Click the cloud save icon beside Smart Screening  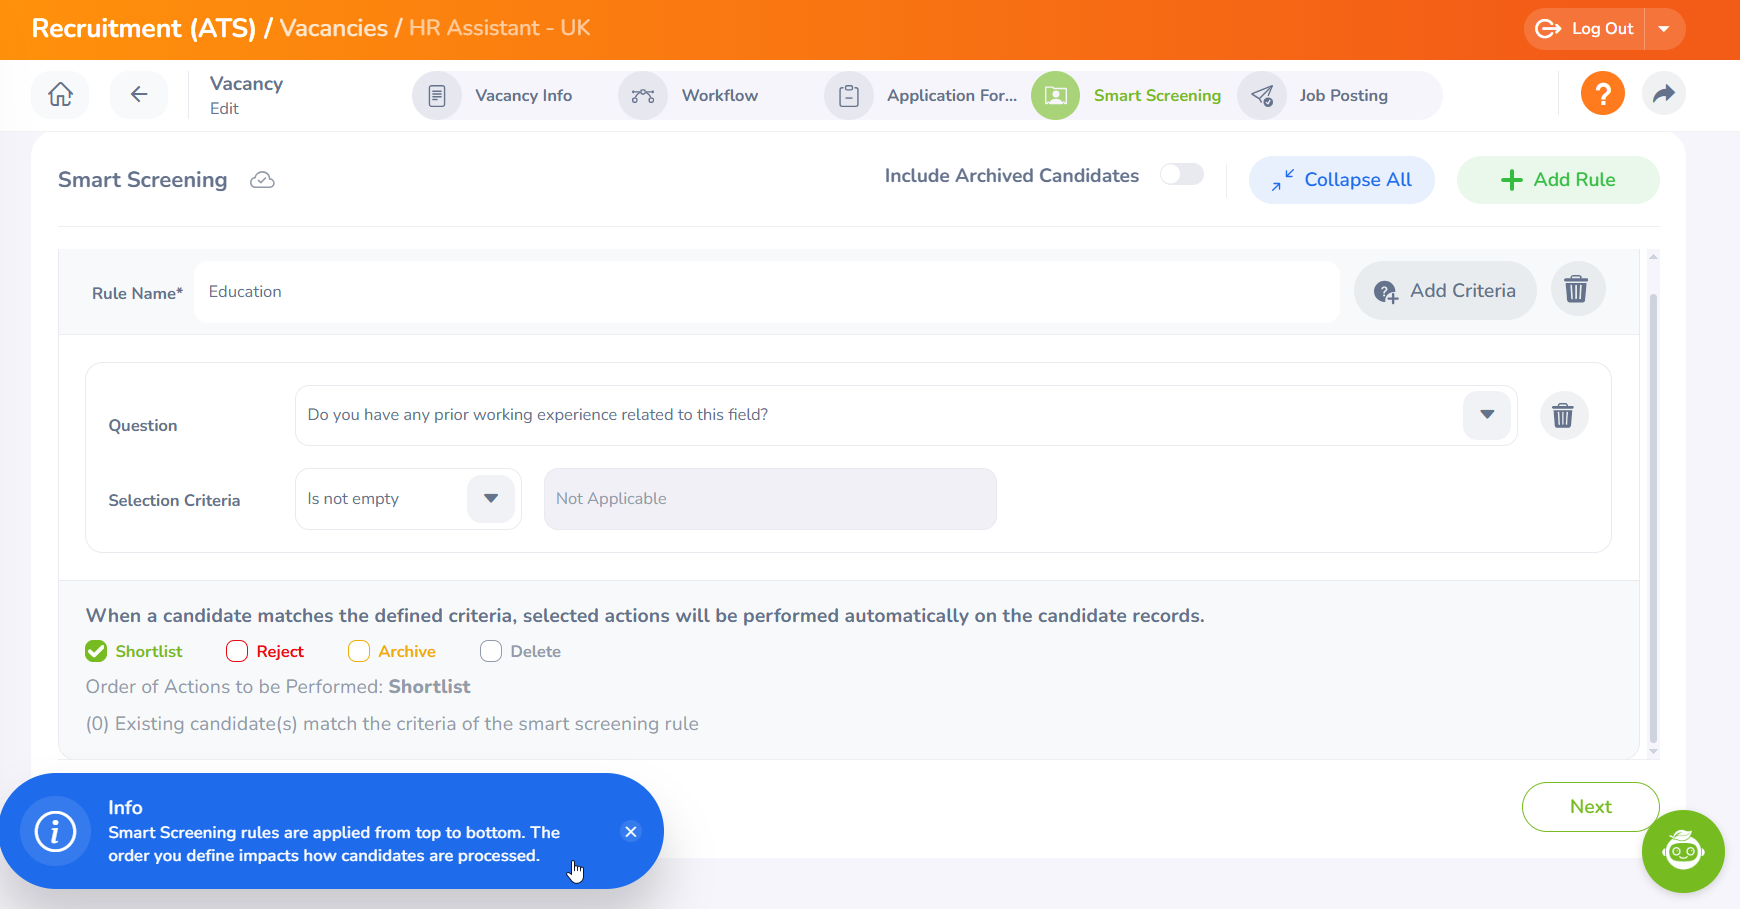point(262,180)
